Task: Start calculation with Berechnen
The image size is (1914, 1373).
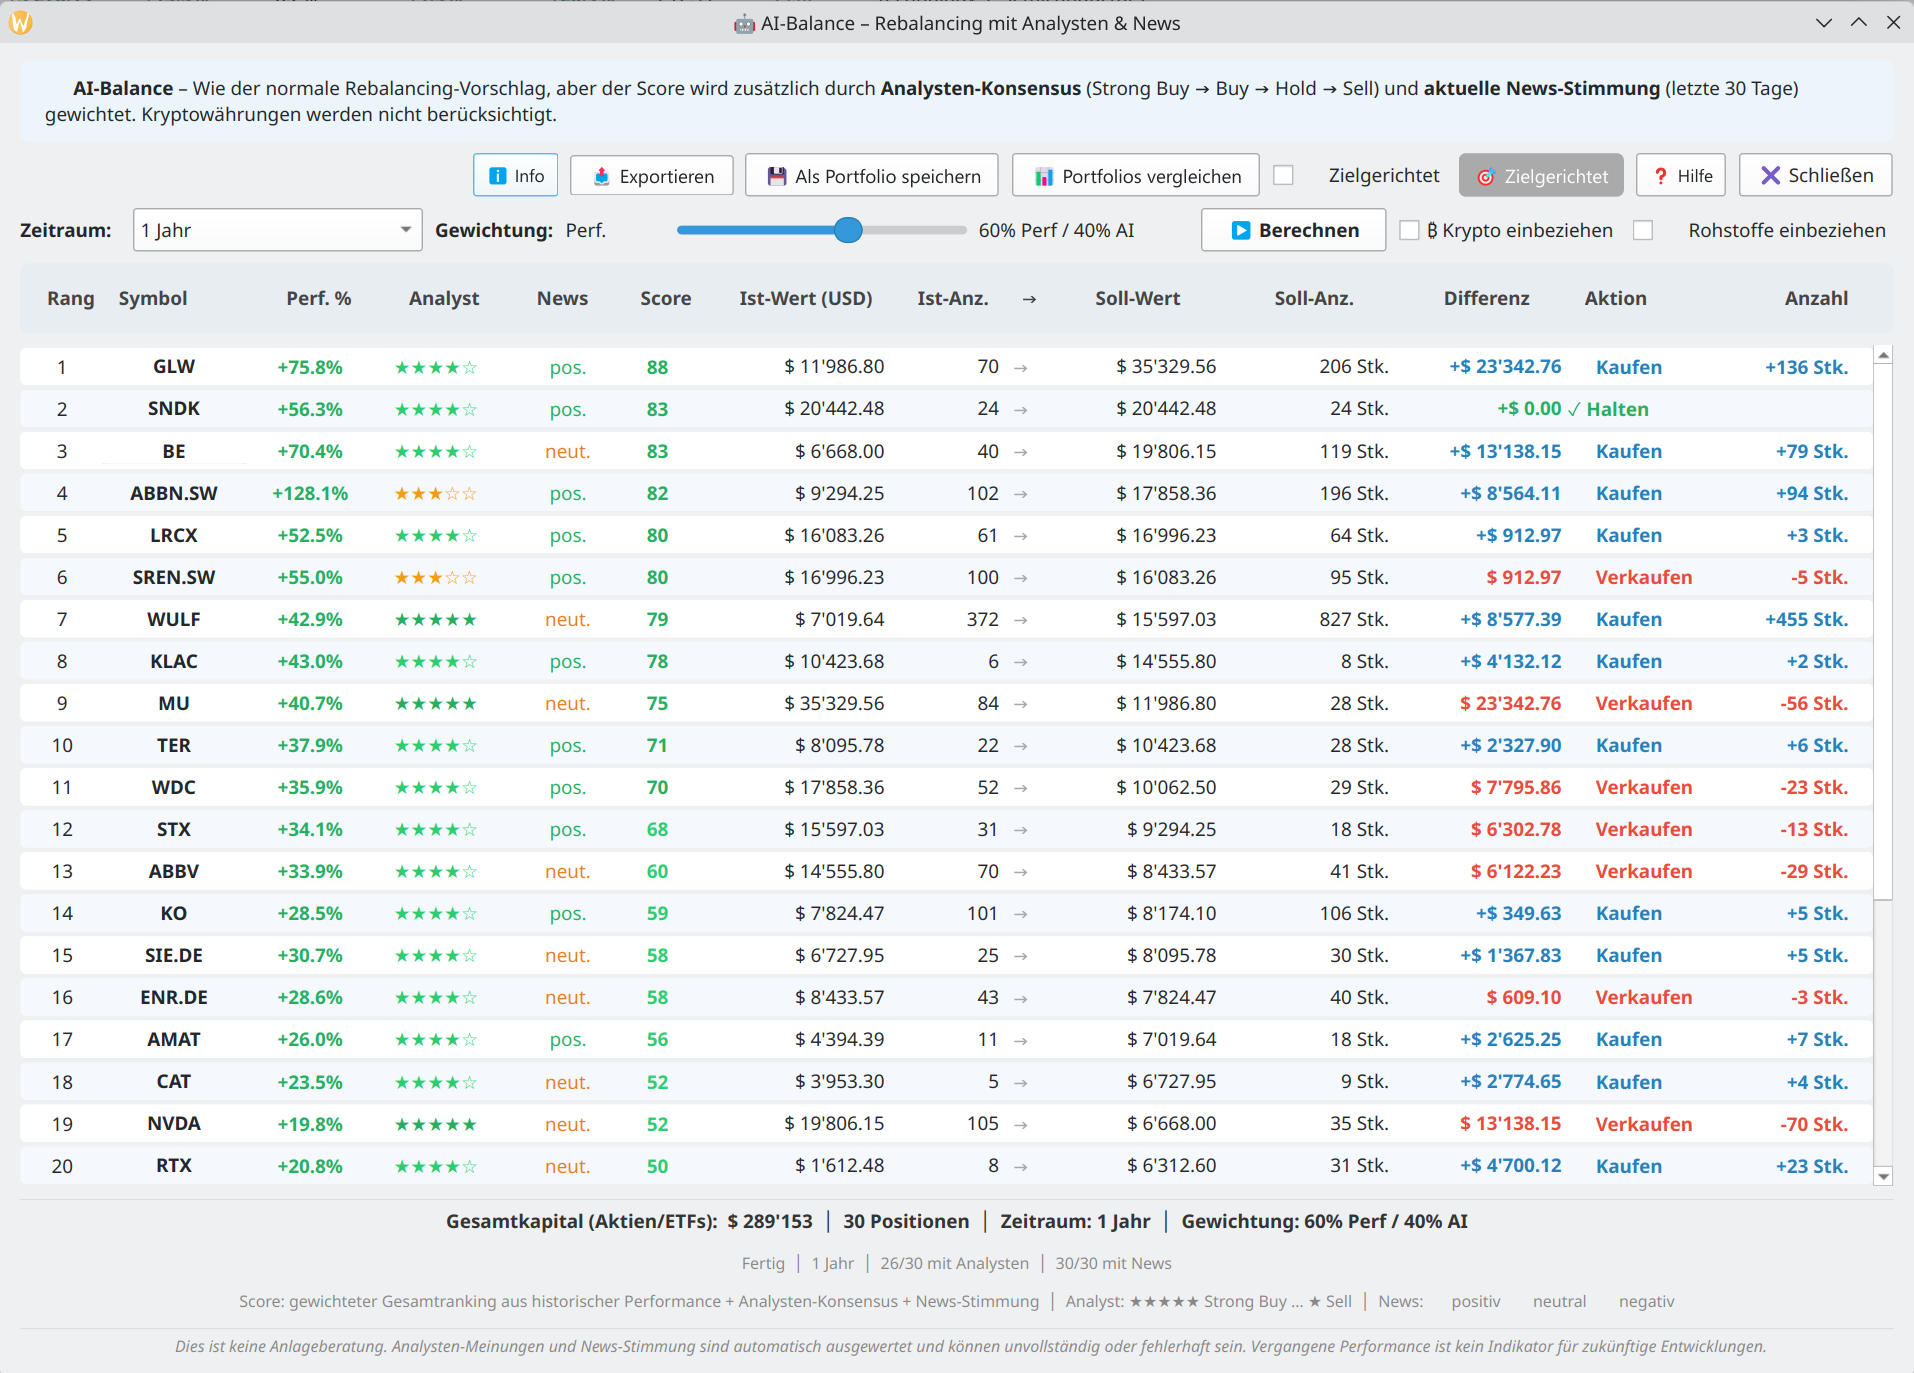Action: pyautogui.click(x=1294, y=230)
